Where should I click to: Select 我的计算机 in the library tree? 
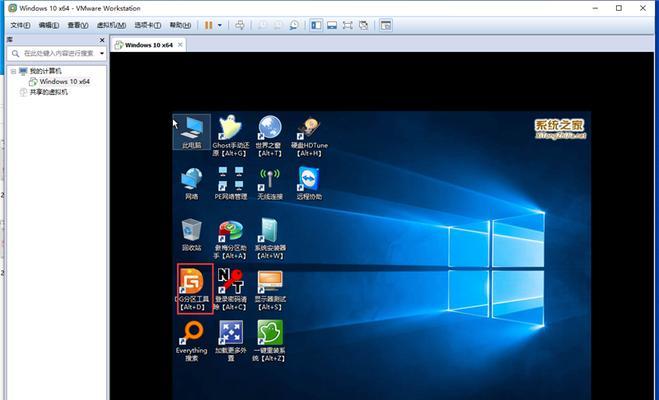(x=45, y=71)
